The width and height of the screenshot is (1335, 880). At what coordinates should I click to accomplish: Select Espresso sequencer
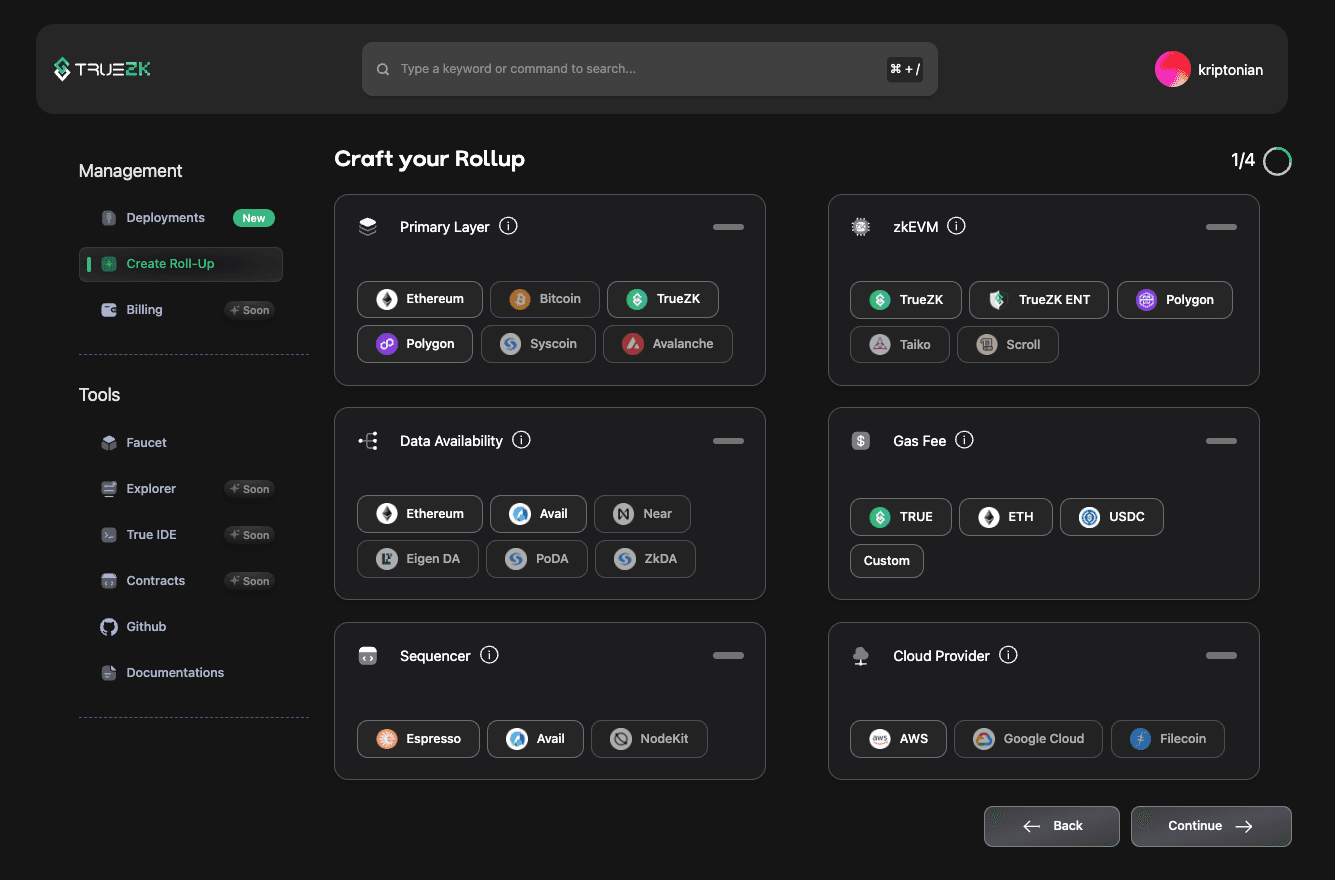[x=418, y=739]
